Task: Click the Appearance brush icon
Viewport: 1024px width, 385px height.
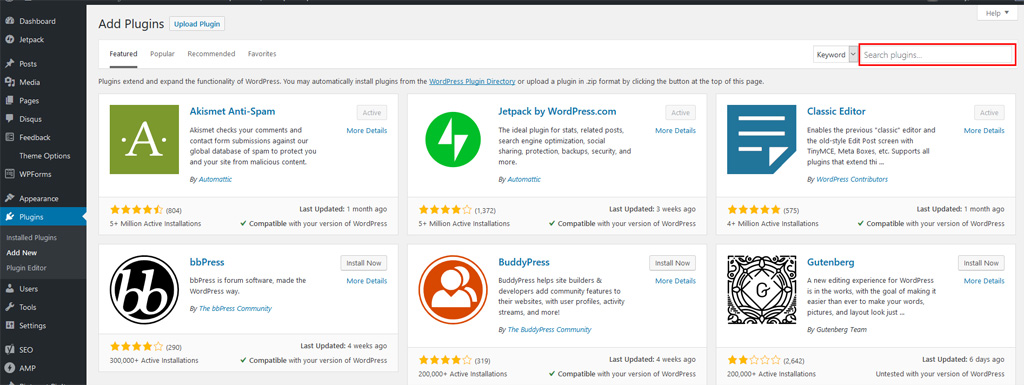Action: (x=10, y=198)
